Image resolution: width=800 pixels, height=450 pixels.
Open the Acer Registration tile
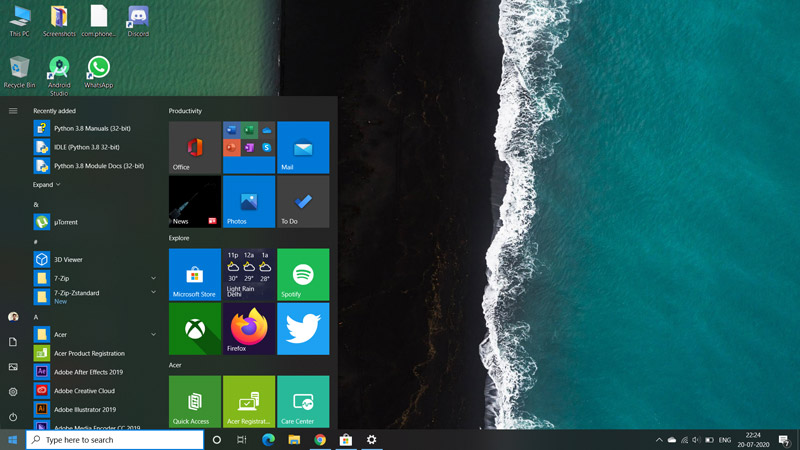pos(249,402)
